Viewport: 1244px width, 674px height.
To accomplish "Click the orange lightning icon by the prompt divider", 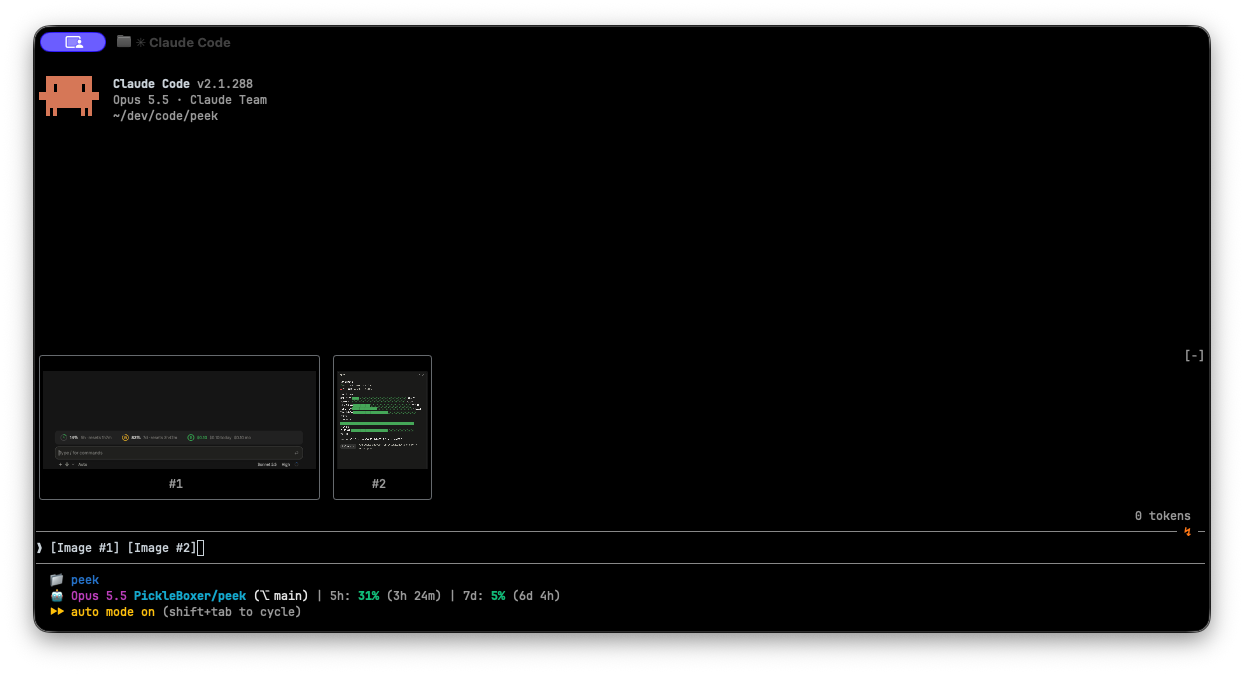I will pyautogui.click(x=1187, y=532).
